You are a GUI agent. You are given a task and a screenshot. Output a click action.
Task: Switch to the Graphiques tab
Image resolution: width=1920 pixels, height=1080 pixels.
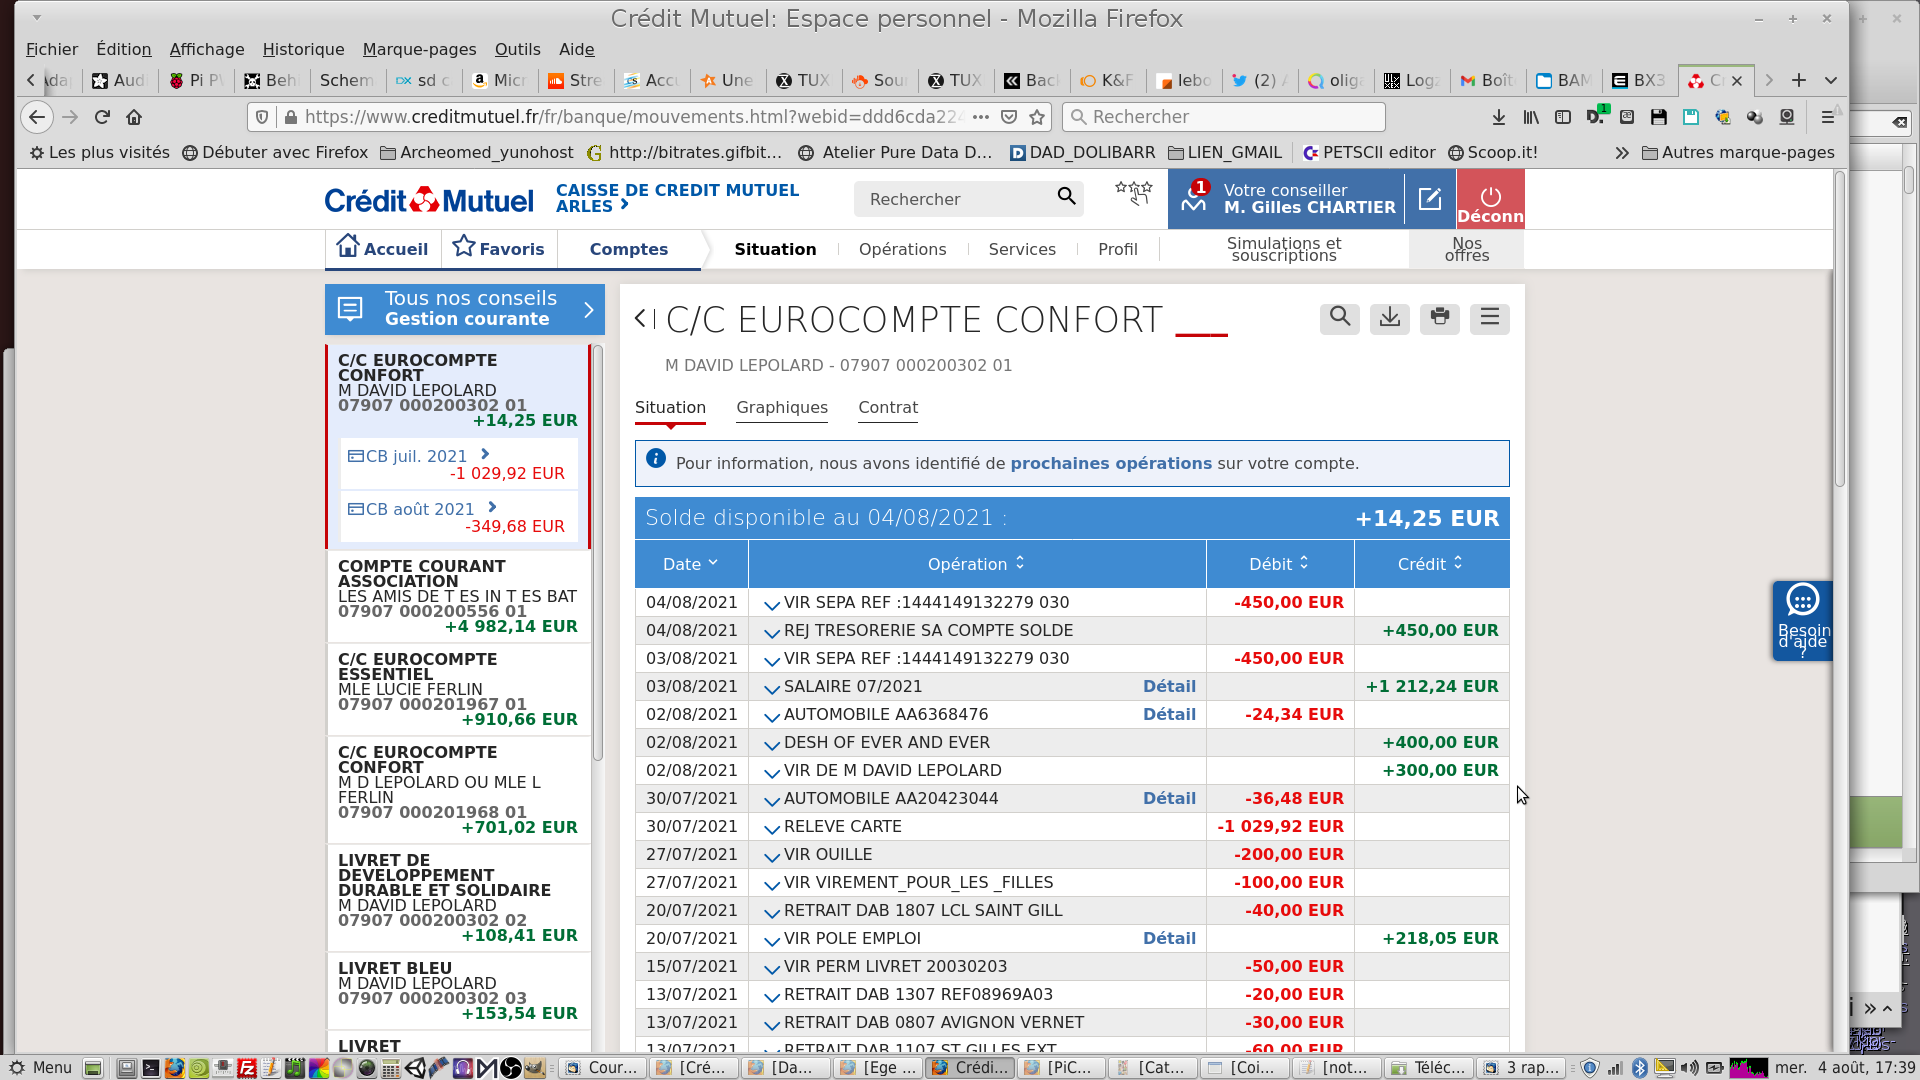(781, 408)
